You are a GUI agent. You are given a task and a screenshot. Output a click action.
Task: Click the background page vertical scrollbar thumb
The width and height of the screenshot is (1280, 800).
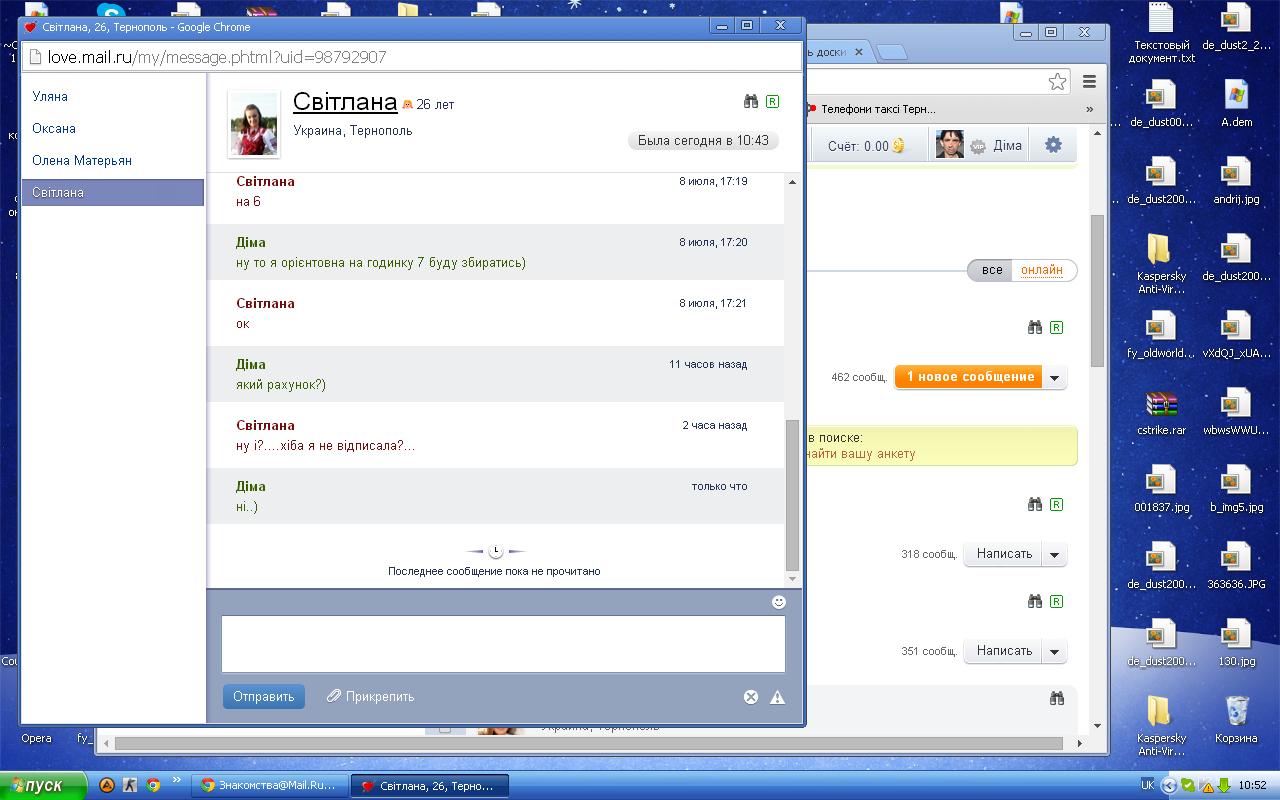1097,290
